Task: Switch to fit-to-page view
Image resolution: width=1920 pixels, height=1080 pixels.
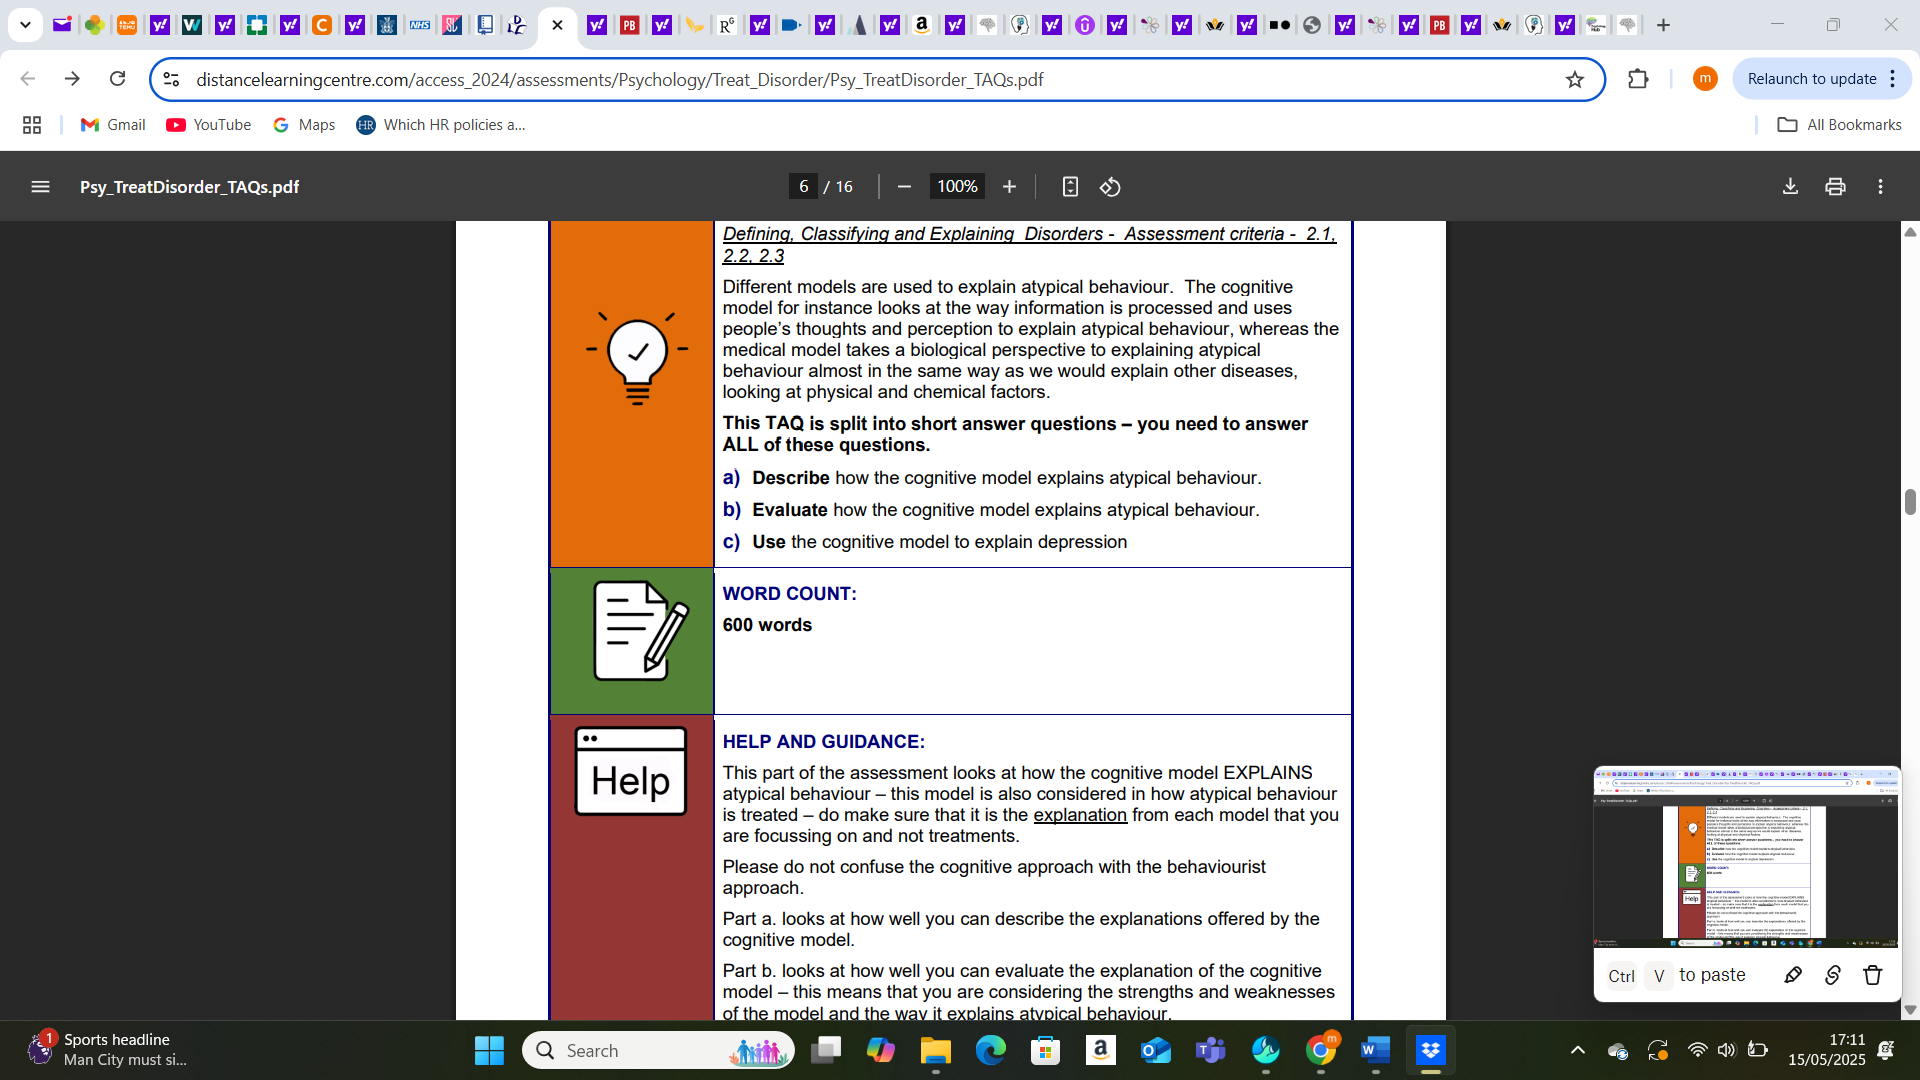Action: point(1070,186)
